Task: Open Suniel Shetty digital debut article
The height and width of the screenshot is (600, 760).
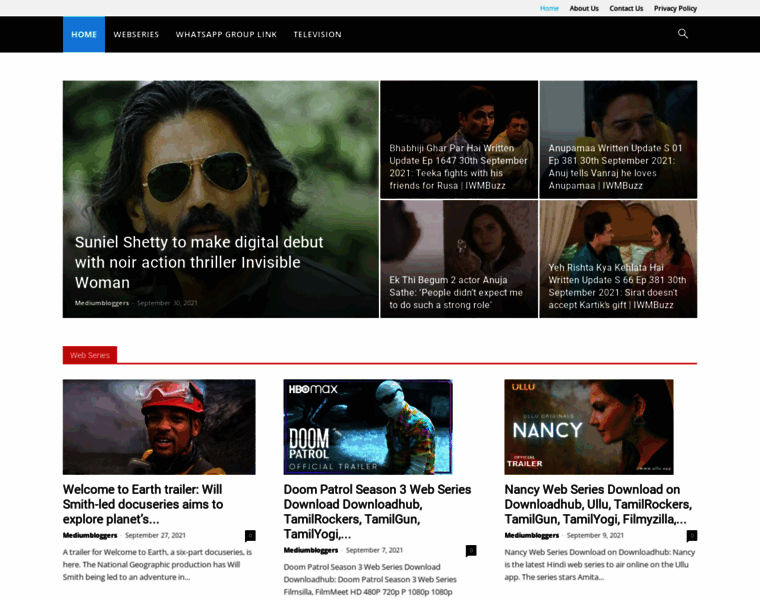Action: click(199, 262)
